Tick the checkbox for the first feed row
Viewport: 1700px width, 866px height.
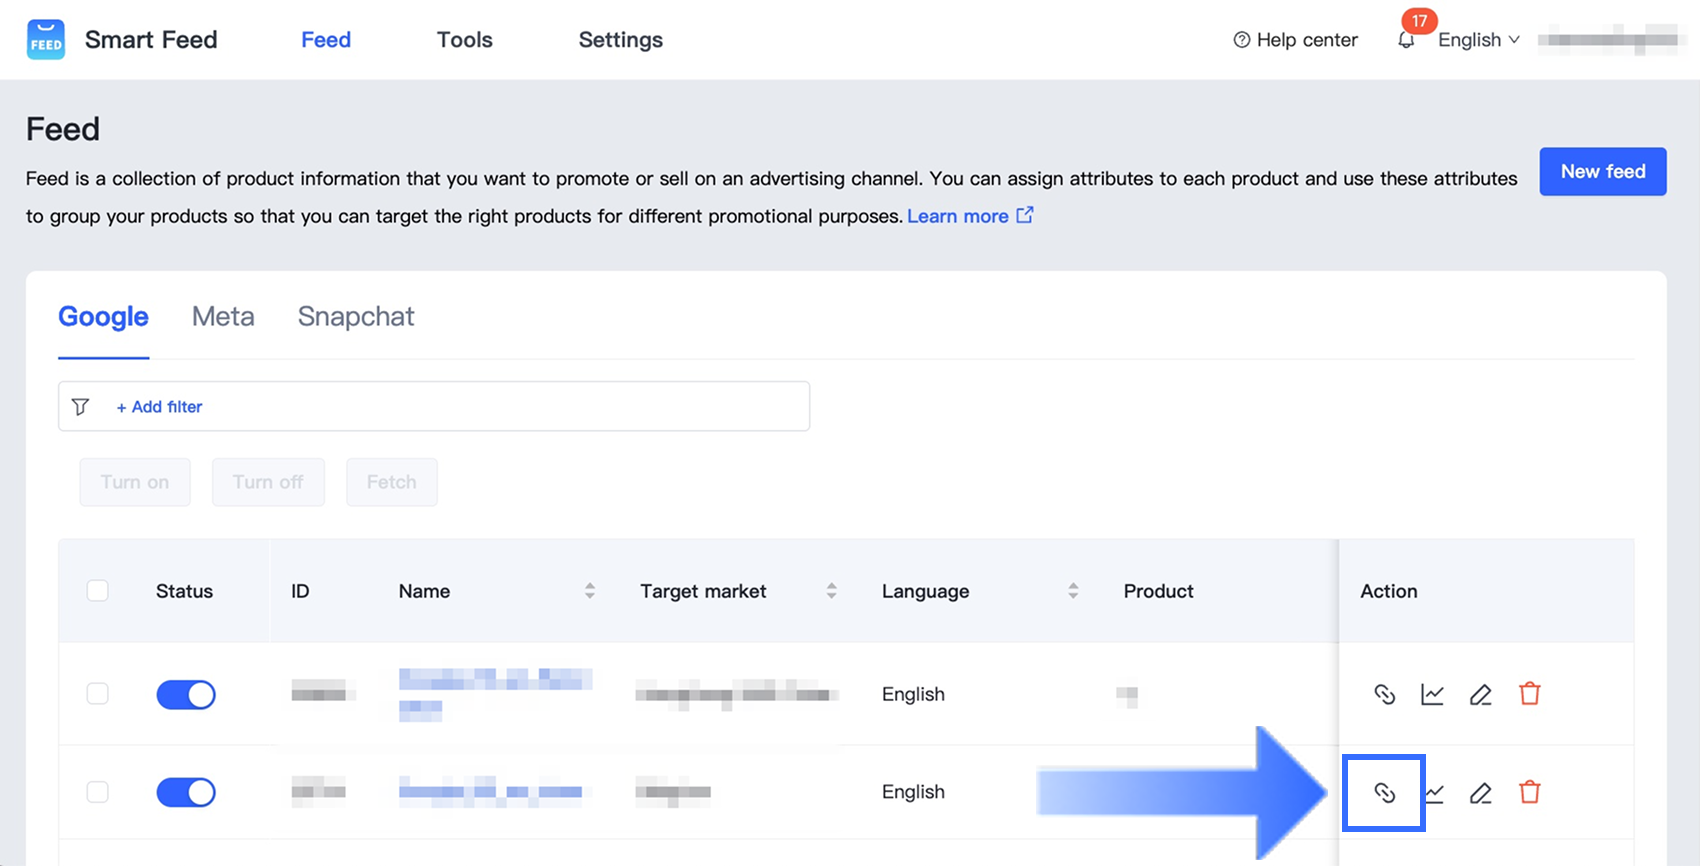pos(98,694)
